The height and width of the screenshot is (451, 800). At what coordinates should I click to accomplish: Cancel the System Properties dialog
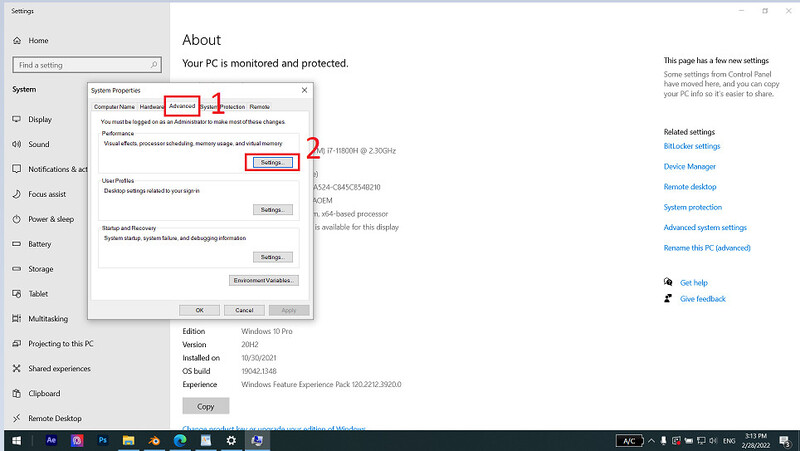[244, 310]
